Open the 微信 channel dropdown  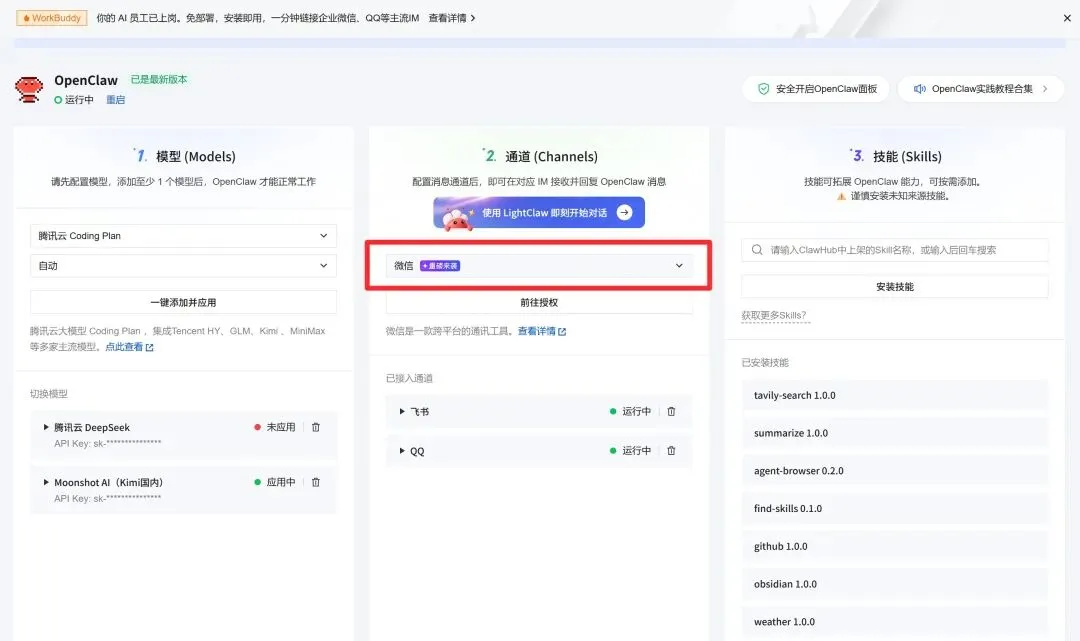(x=539, y=266)
